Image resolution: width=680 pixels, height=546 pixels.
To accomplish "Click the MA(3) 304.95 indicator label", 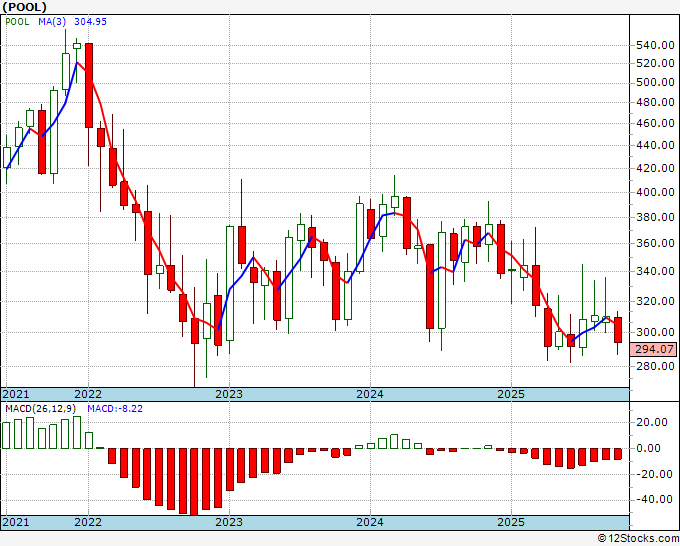I will 72,22.
